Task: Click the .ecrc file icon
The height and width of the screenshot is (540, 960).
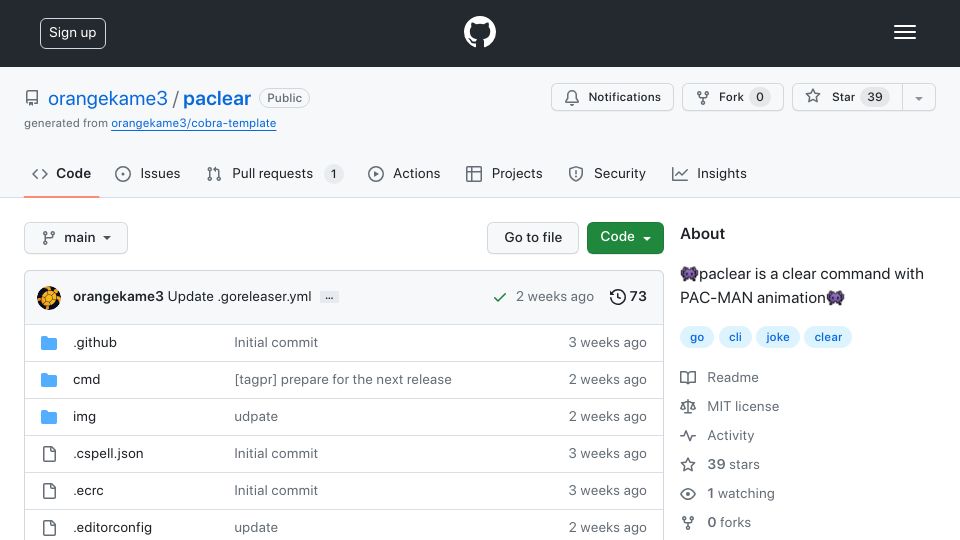Action: pyautogui.click(x=49, y=491)
